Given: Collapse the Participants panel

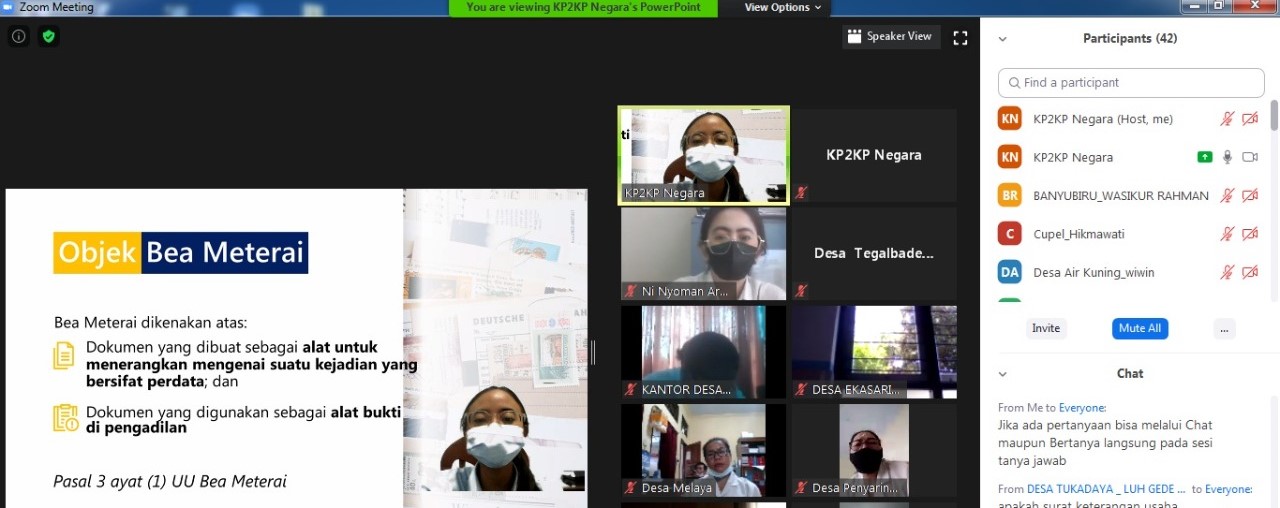Looking at the screenshot, I should (1002, 39).
